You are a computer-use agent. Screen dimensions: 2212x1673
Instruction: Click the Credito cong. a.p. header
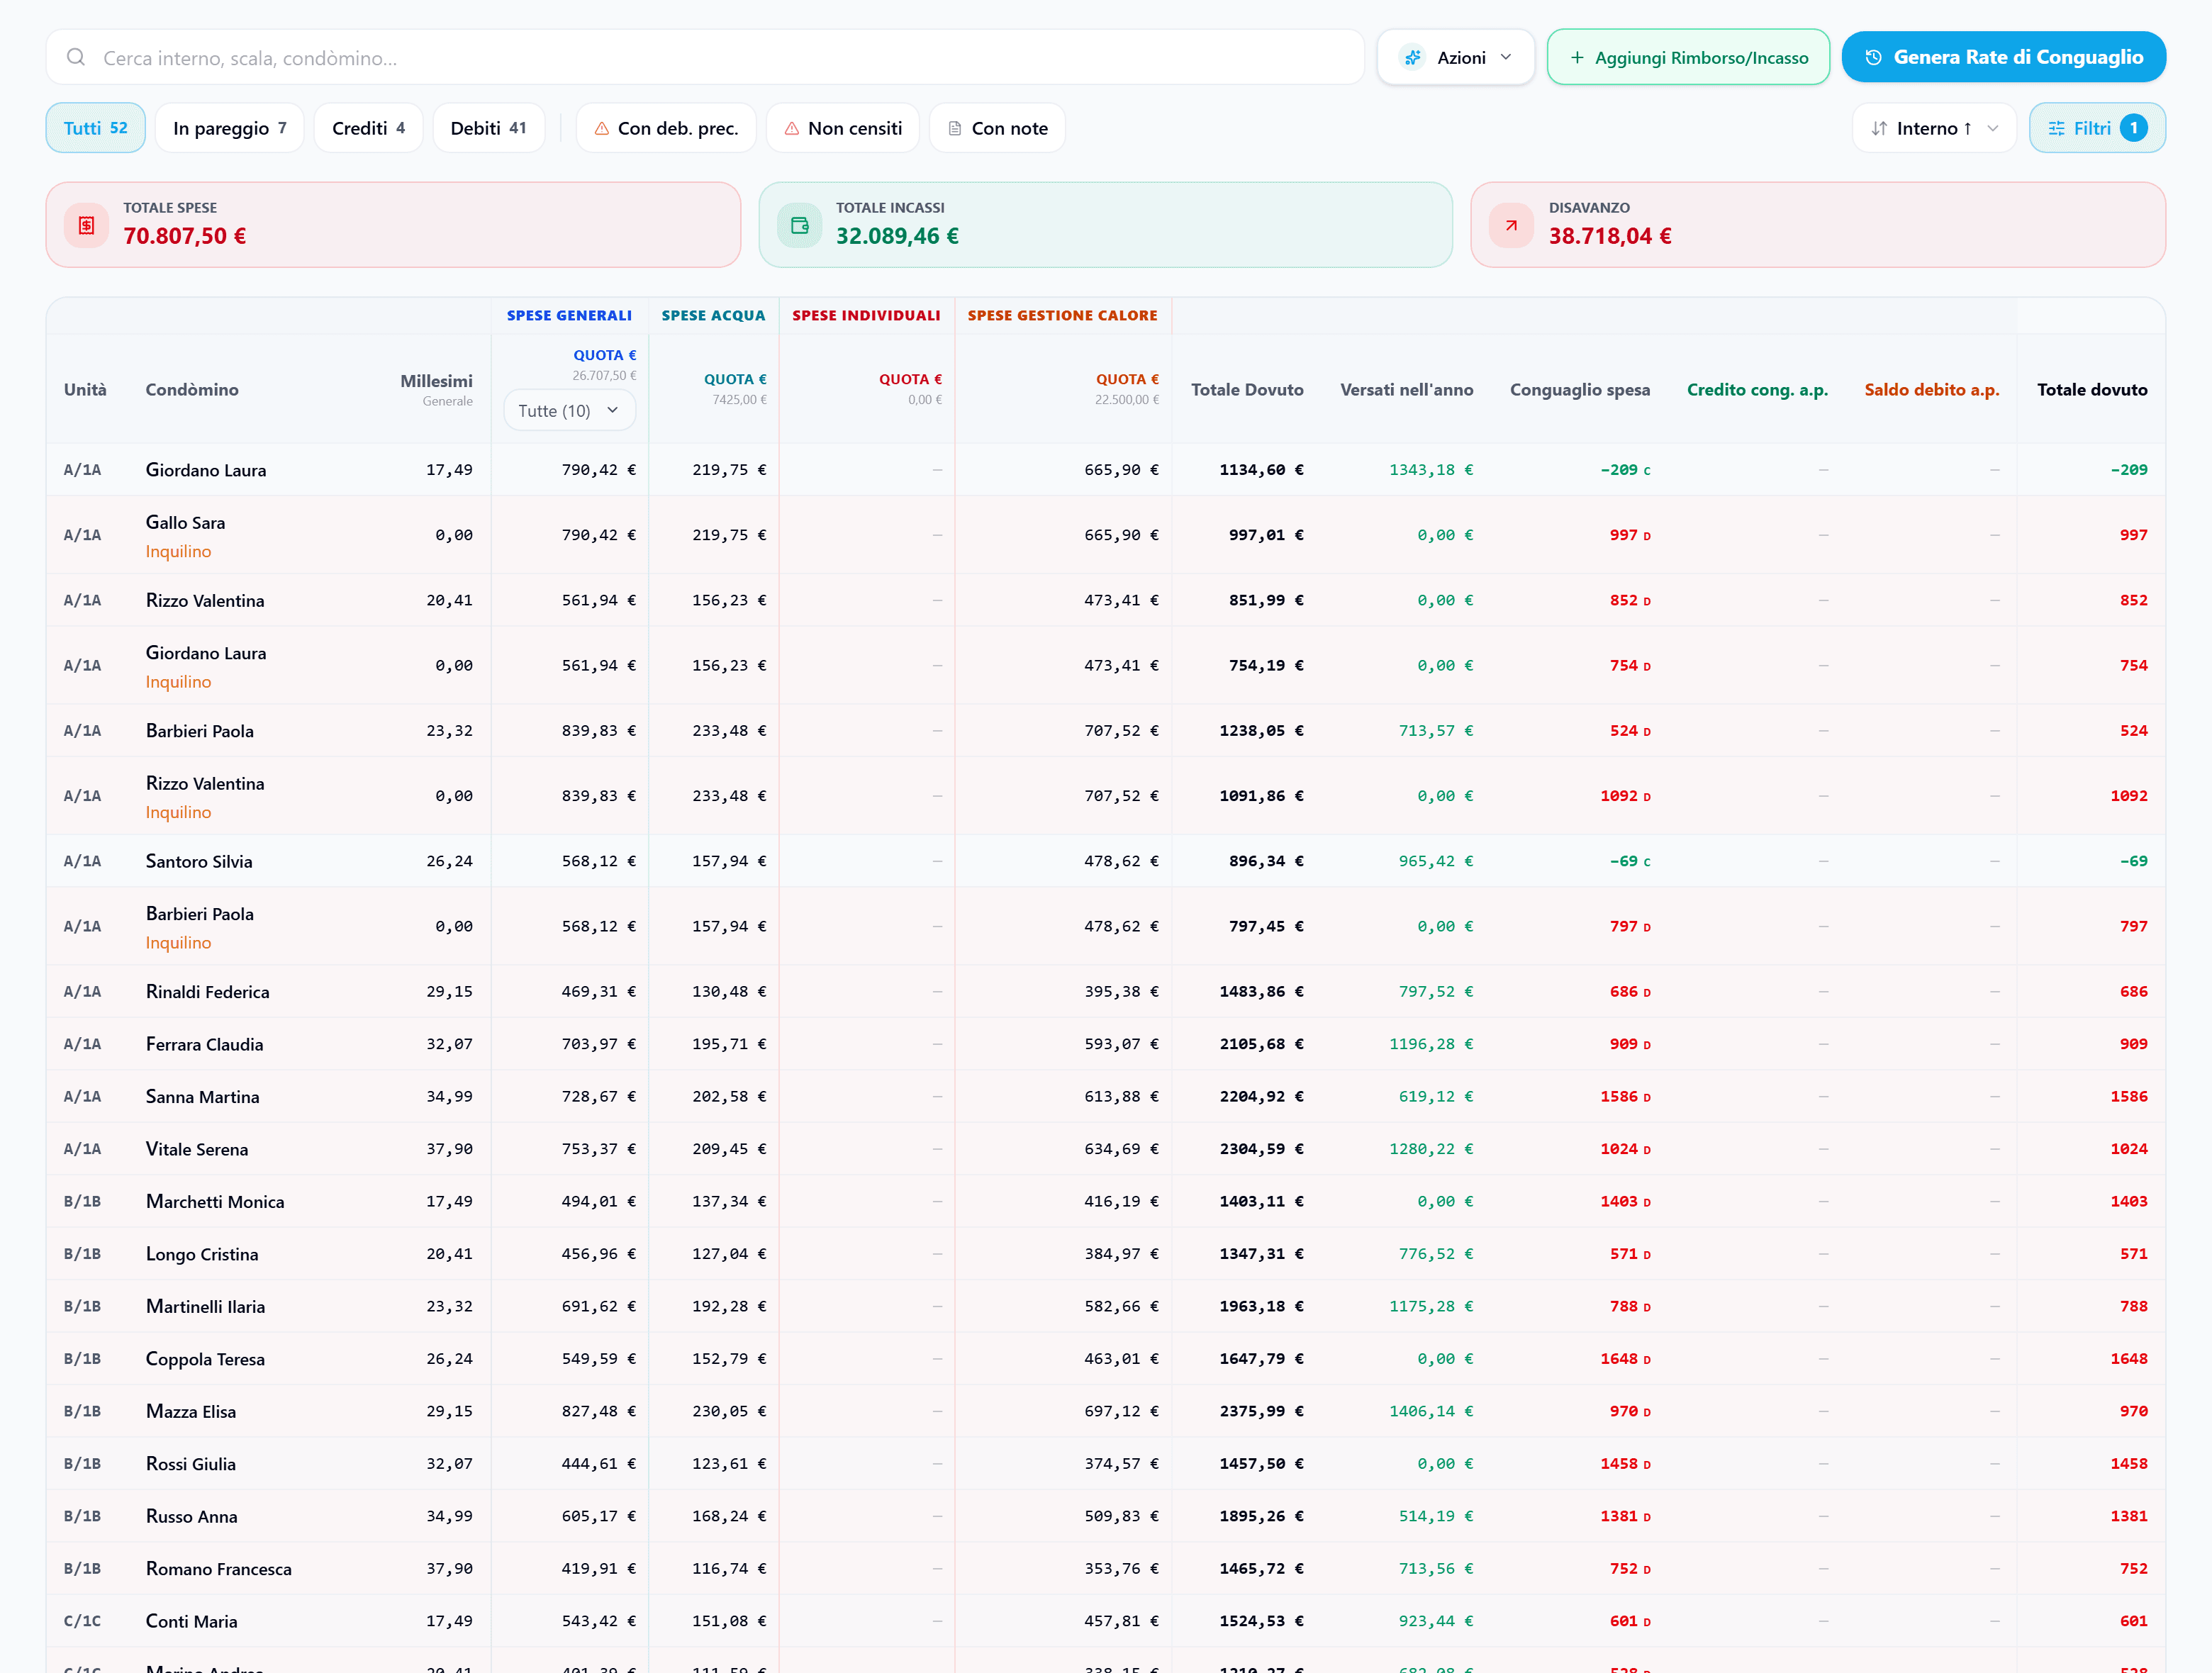tap(1757, 390)
